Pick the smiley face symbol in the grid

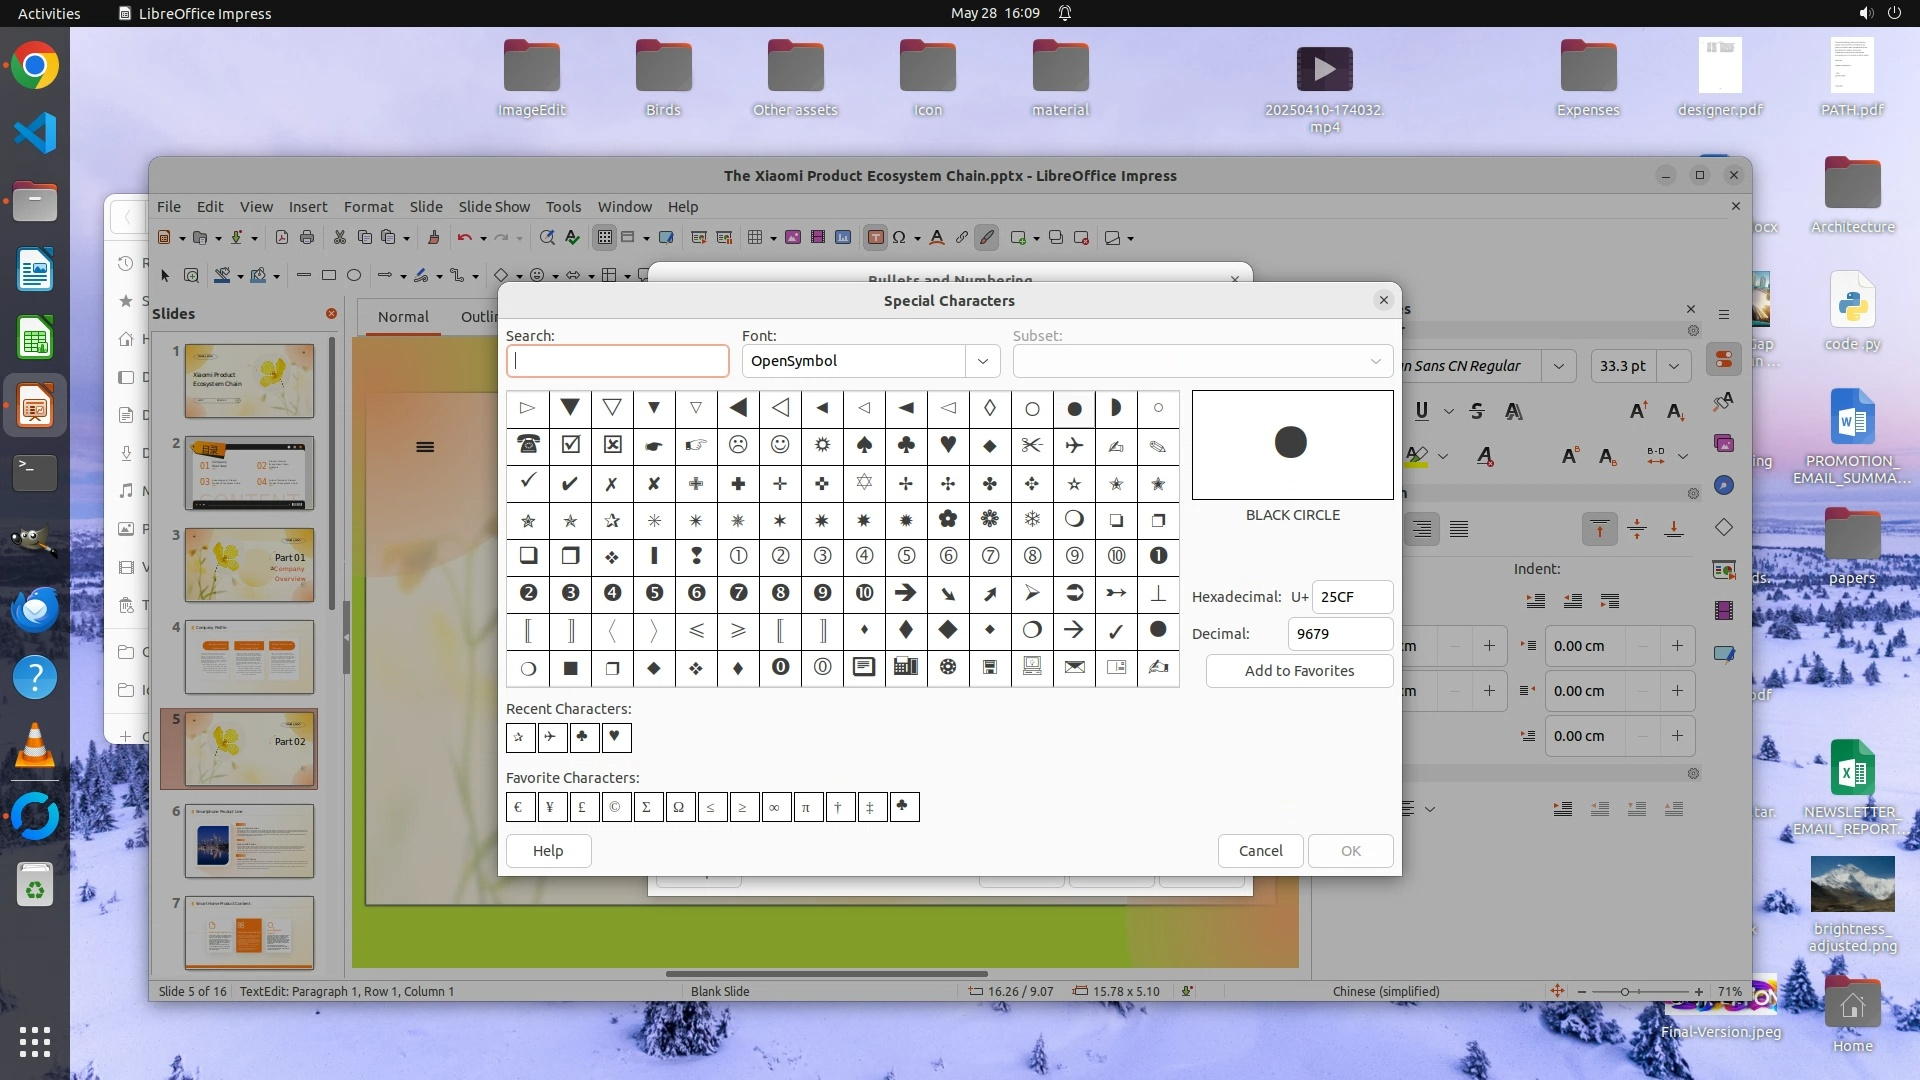(x=780, y=445)
